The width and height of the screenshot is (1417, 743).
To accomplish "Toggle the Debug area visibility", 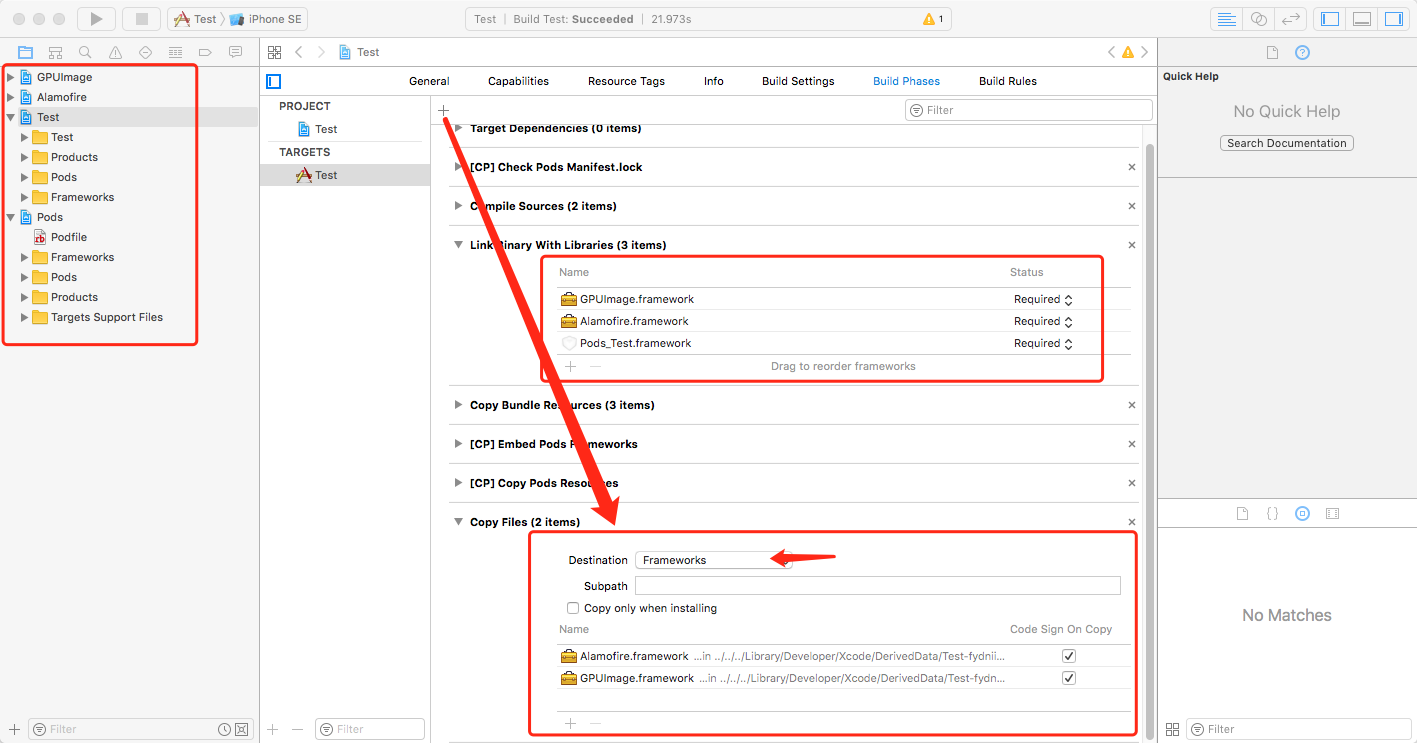I will tap(1362, 19).
